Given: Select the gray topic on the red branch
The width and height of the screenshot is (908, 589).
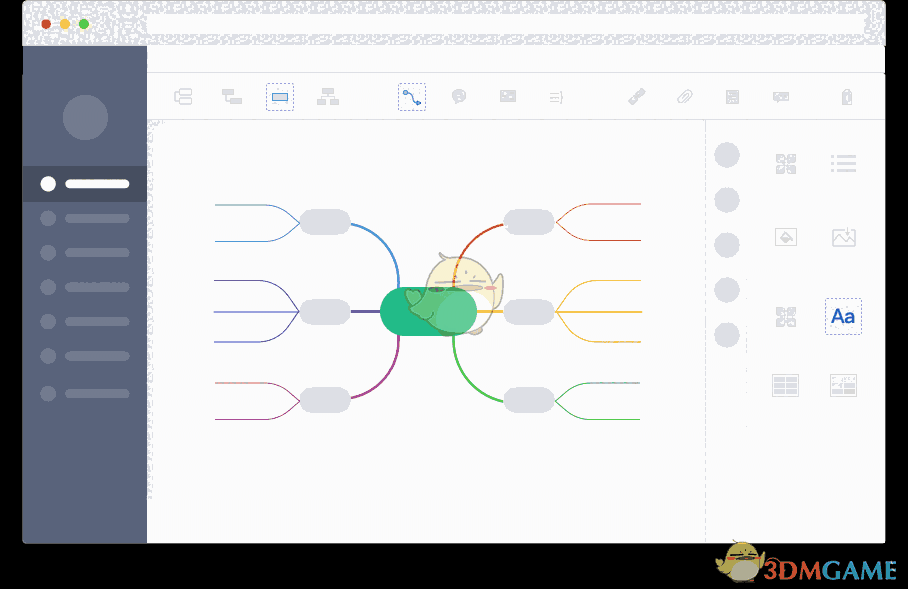Looking at the screenshot, I should [x=529, y=222].
